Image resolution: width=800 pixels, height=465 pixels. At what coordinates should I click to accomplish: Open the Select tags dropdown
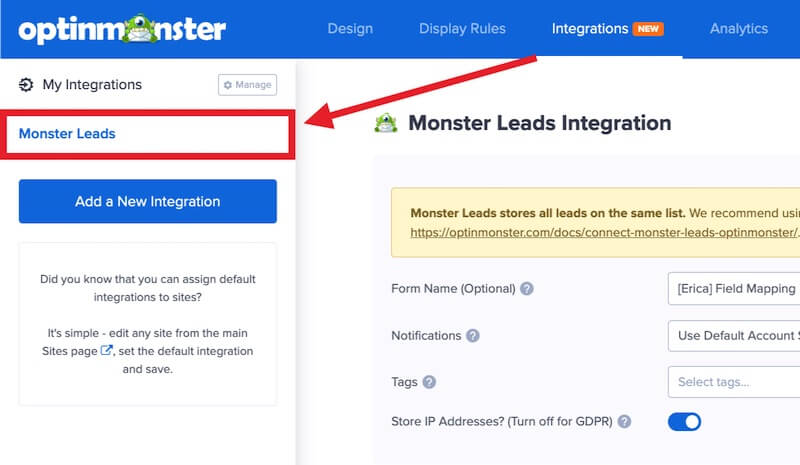click(734, 382)
